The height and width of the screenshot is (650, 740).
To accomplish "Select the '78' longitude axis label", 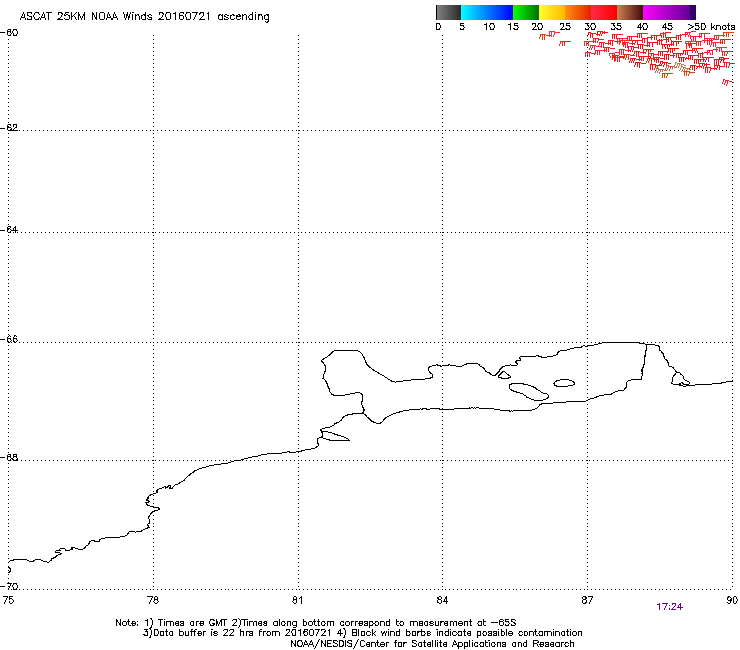I will pos(153,600).
